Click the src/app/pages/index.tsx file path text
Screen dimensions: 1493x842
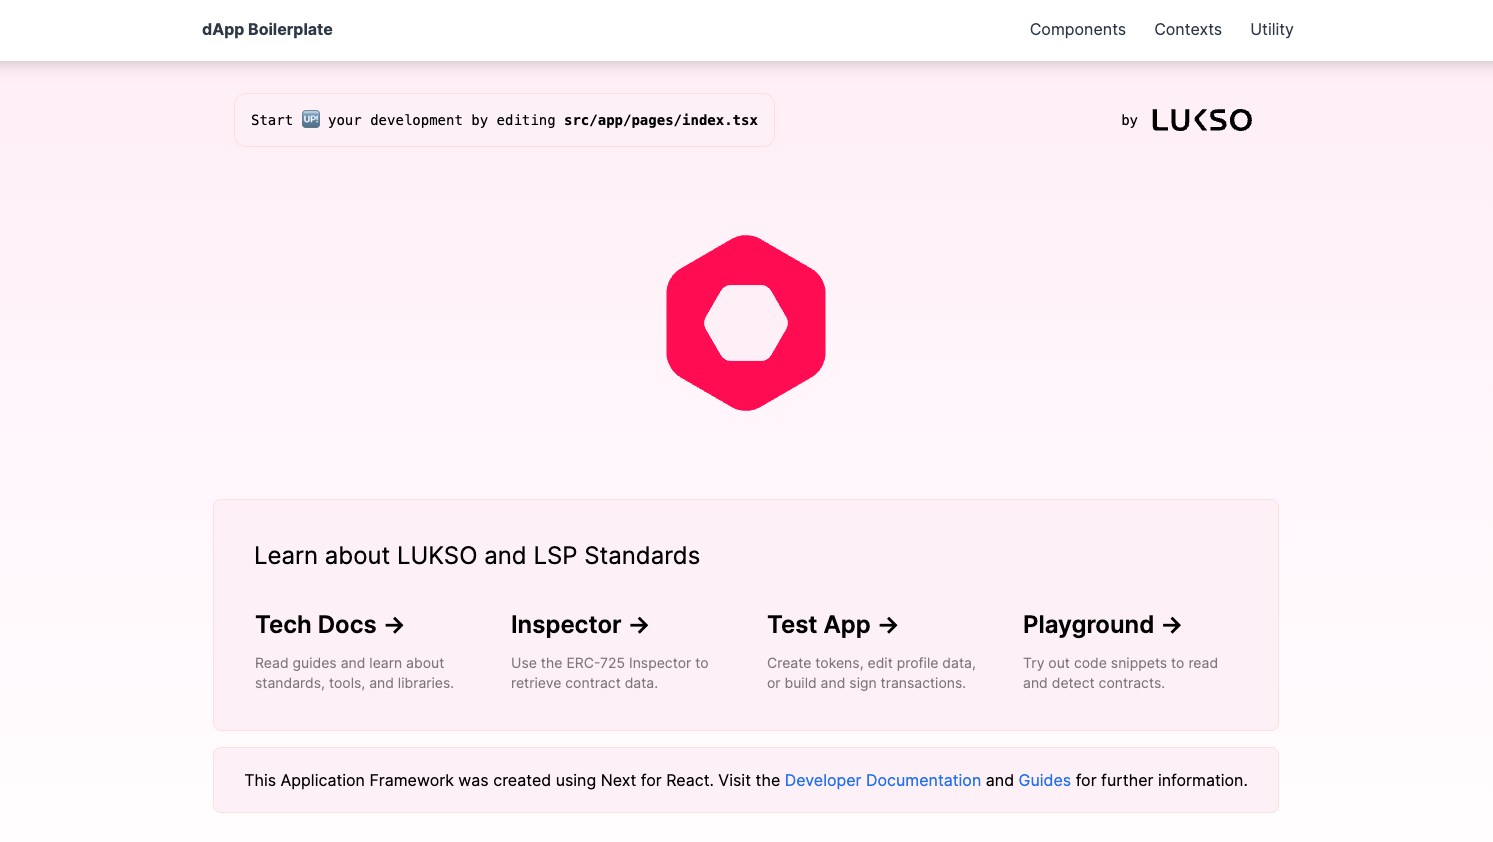point(661,120)
